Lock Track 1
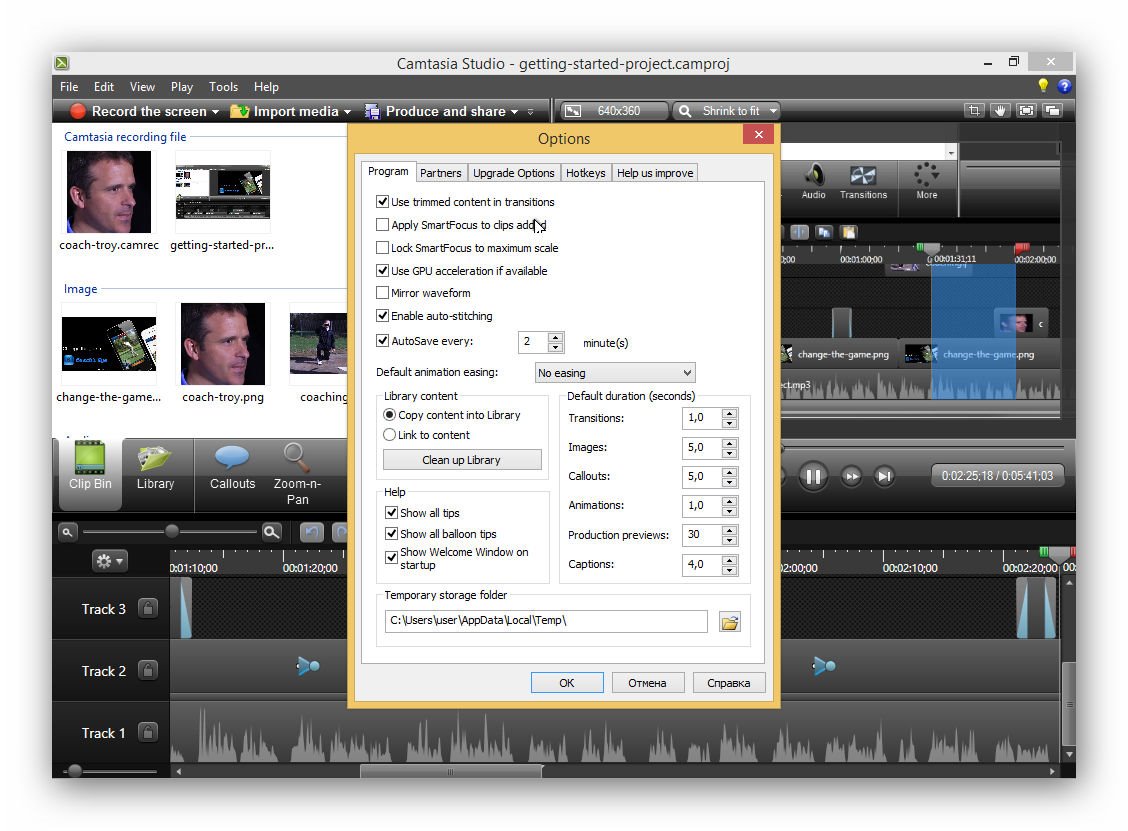This screenshot has width=1128, height=831. point(147,732)
